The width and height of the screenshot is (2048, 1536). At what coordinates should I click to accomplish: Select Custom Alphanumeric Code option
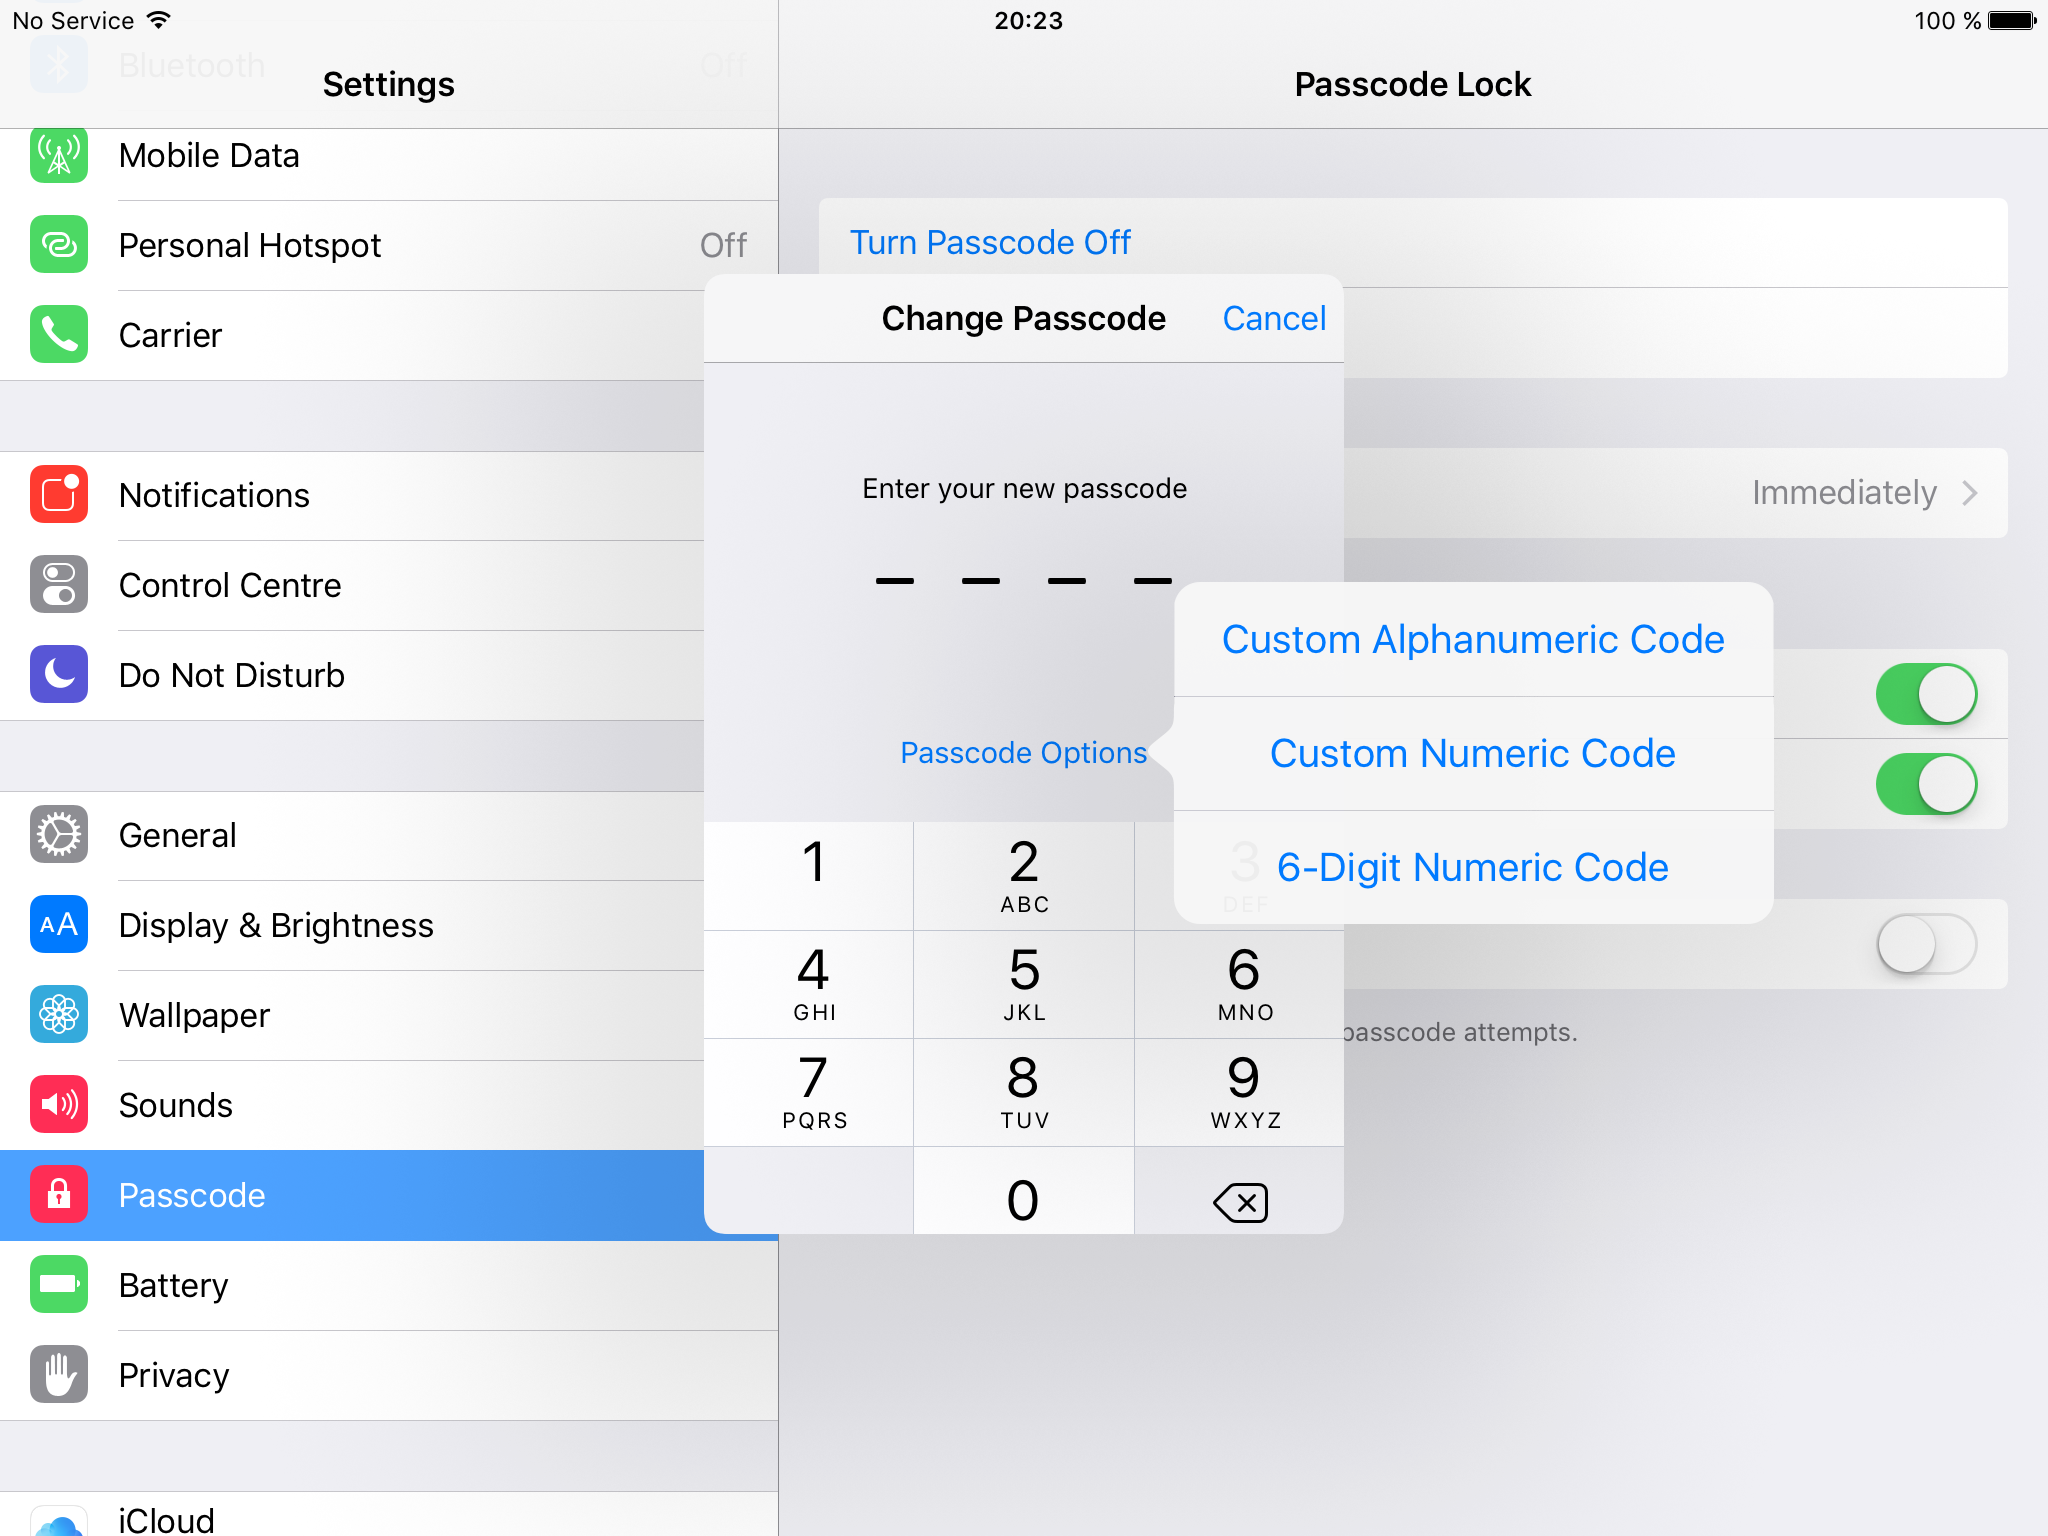[1472, 637]
